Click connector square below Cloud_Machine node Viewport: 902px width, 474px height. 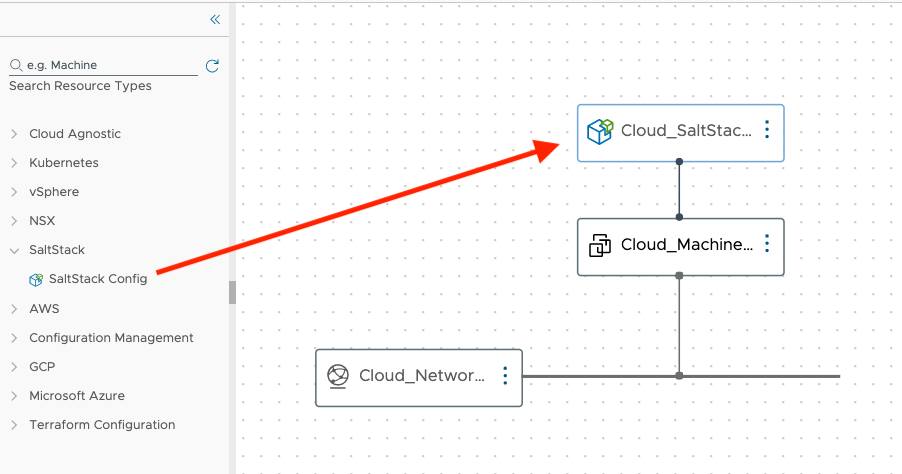point(679,276)
